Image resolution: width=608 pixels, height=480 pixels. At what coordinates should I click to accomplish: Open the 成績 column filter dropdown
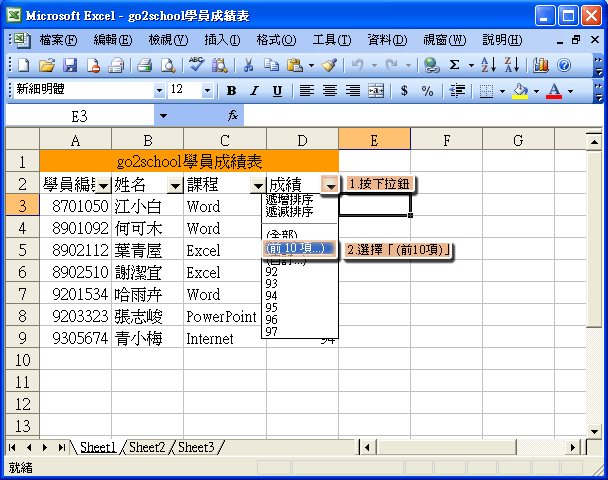[330, 185]
